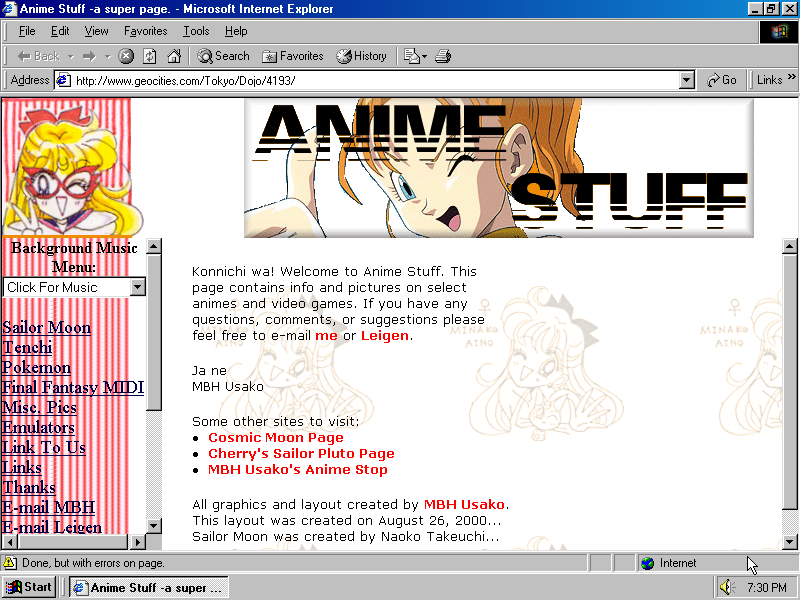Open the Forward history dropdown arrow

click(x=108, y=57)
